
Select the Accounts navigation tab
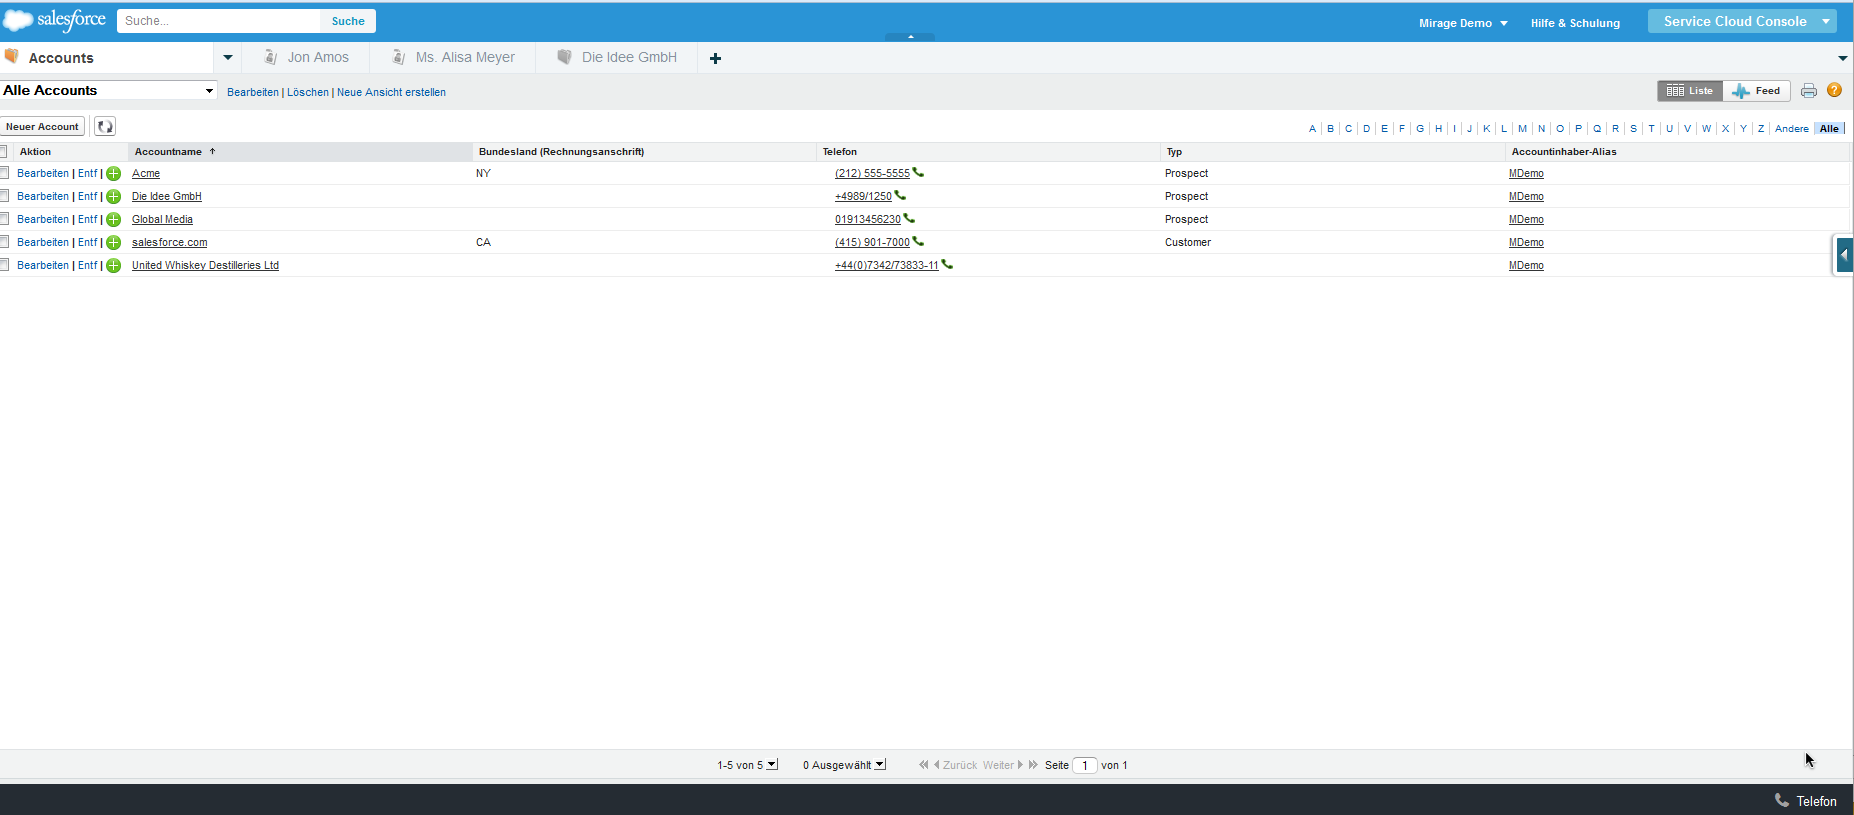pos(106,58)
